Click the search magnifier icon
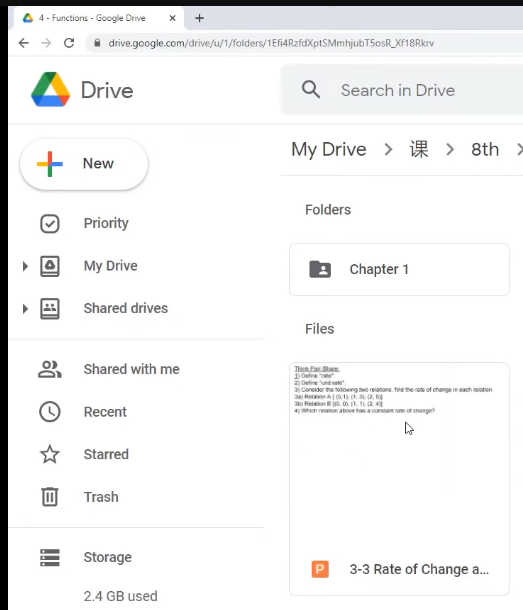This screenshot has height=610, width=523. [x=311, y=89]
